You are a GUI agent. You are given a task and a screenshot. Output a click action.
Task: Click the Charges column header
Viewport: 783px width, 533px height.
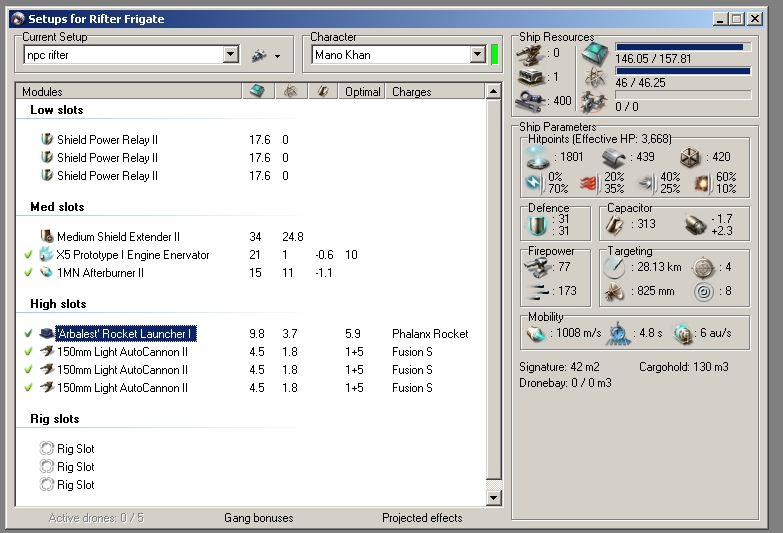(x=434, y=91)
